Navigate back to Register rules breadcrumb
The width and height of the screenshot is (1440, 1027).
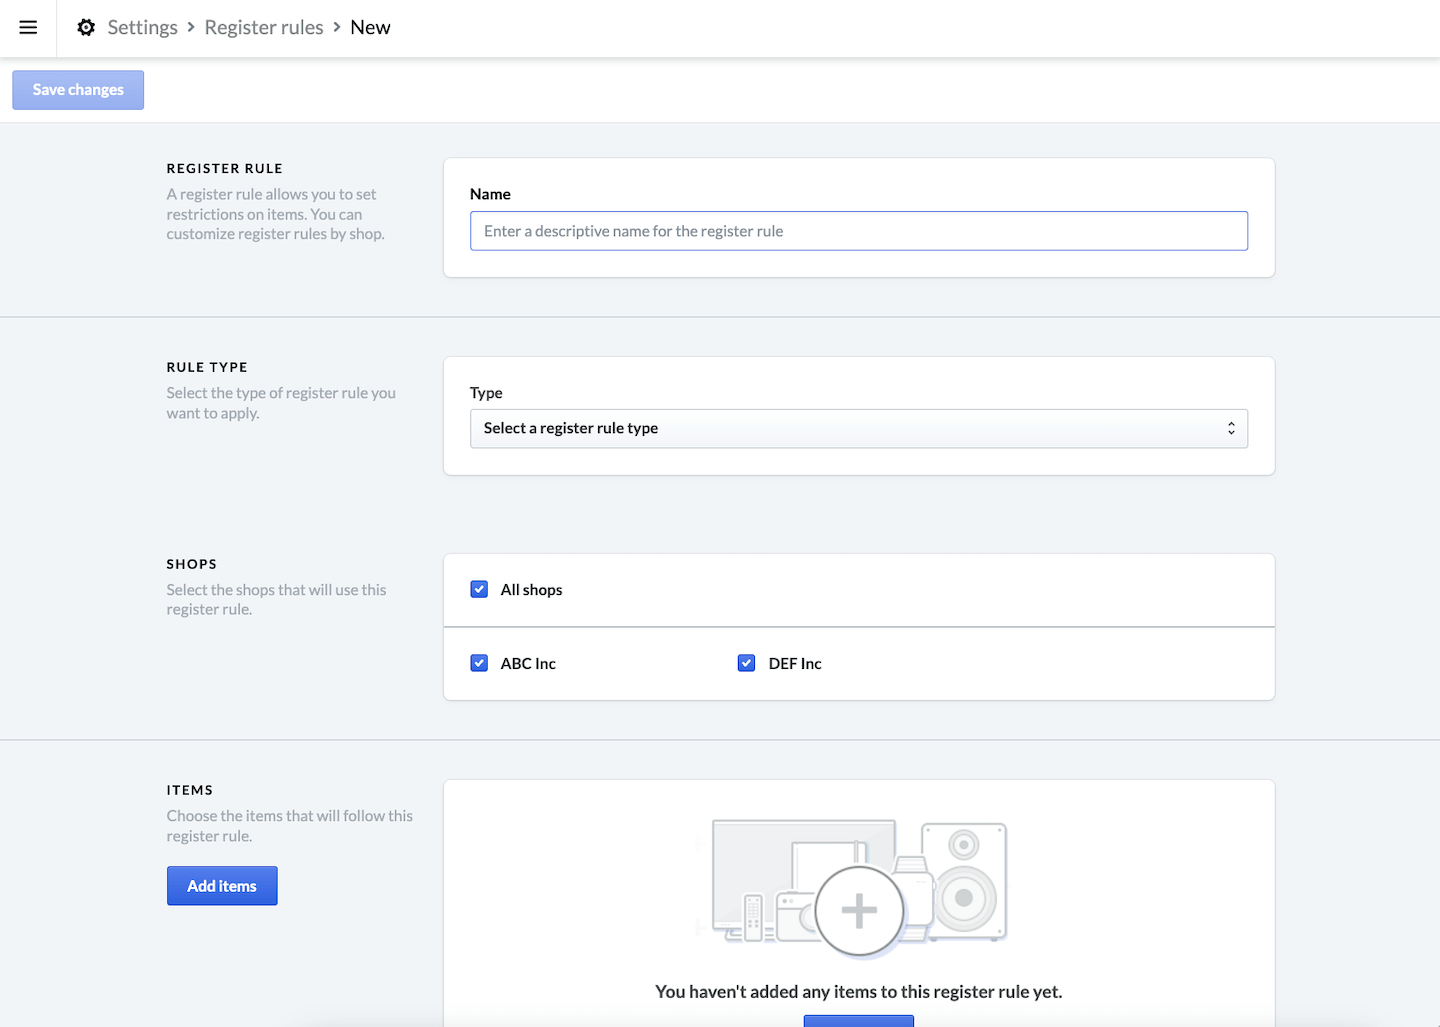[x=264, y=28]
